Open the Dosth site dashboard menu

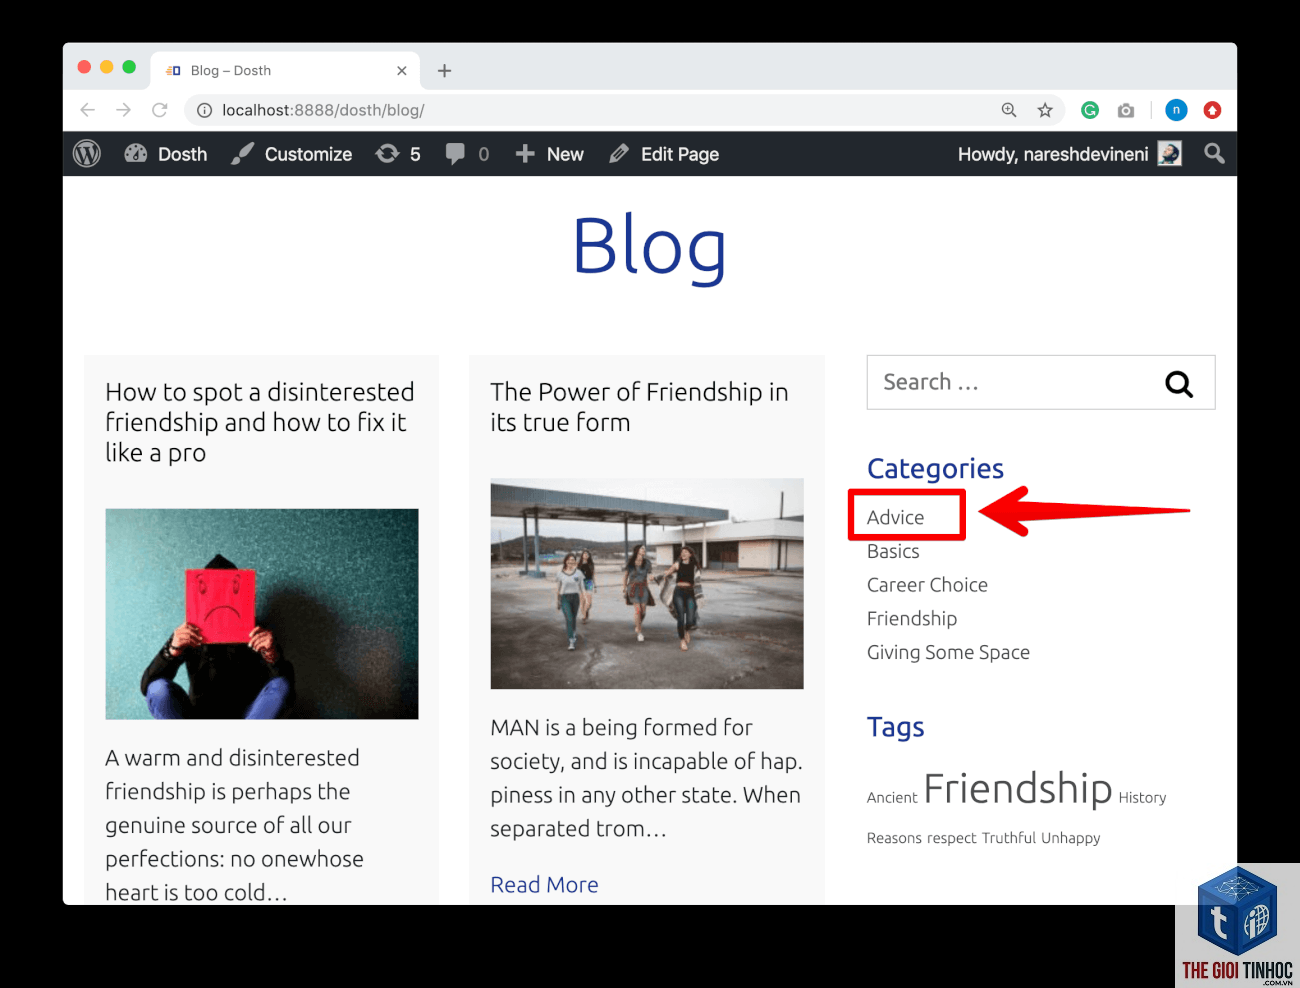pos(166,154)
